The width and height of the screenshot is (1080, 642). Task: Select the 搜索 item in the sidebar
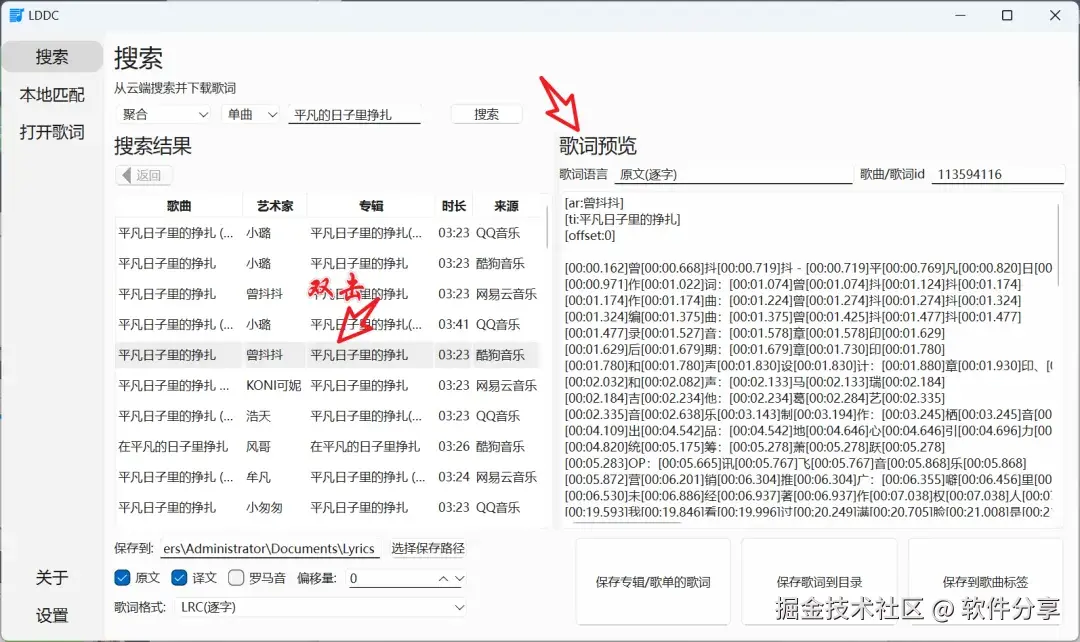[x=52, y=56]
